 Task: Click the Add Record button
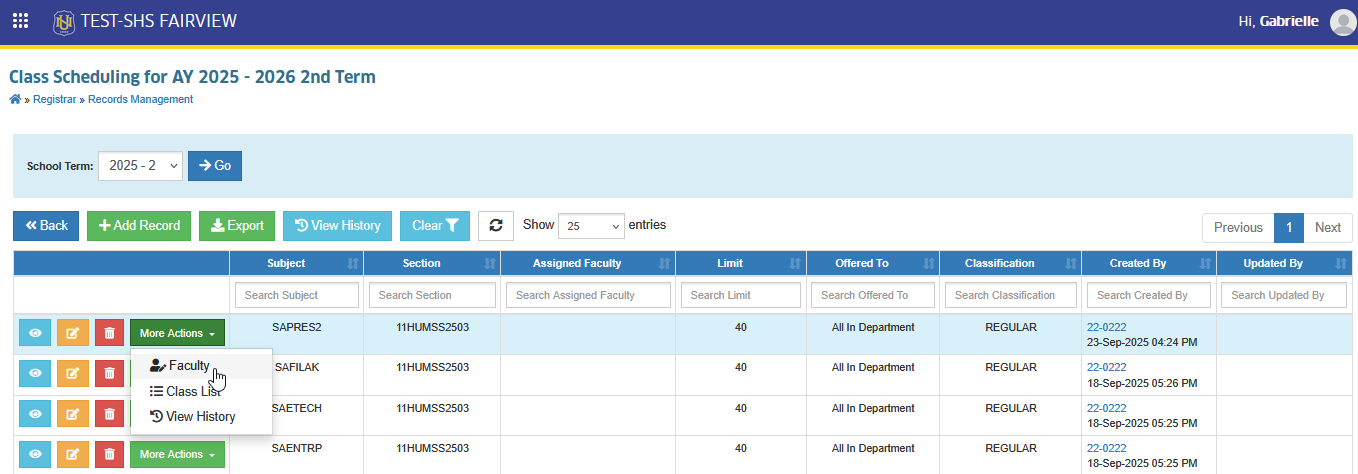(139, 226)
